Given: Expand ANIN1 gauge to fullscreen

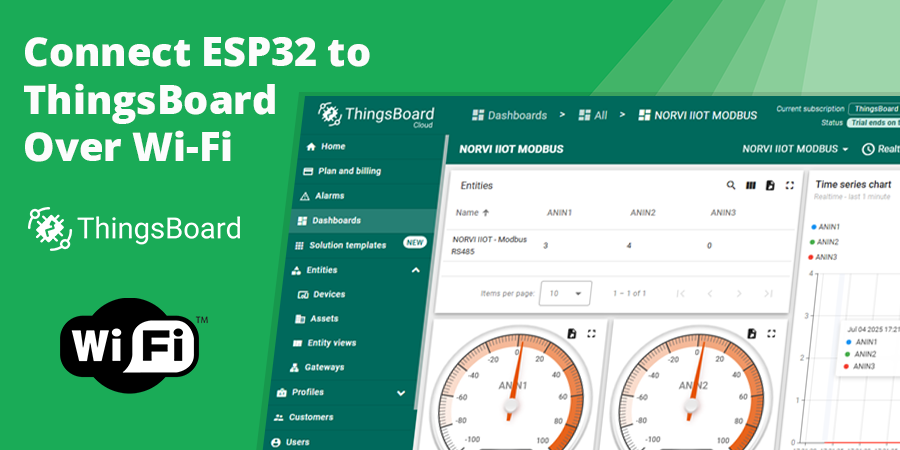Looking at the screenshot, I should tap(591, 333).
